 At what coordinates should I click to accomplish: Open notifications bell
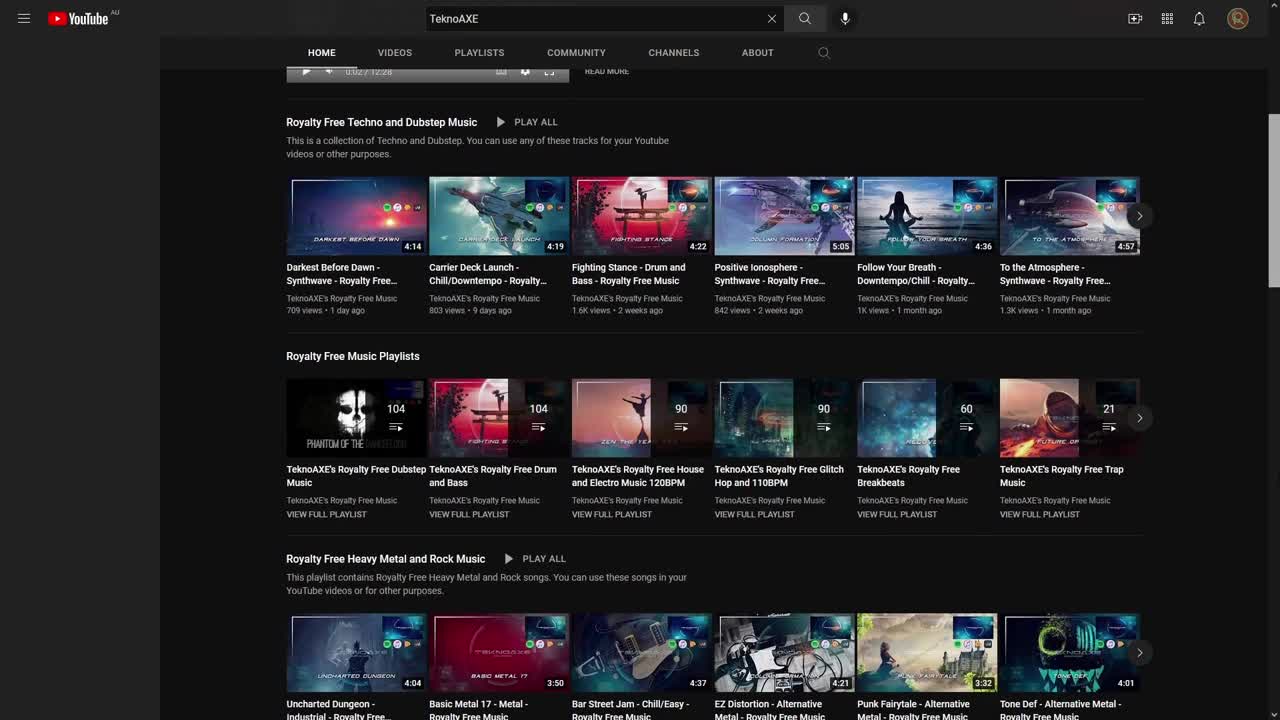[x=1199, y=18]
